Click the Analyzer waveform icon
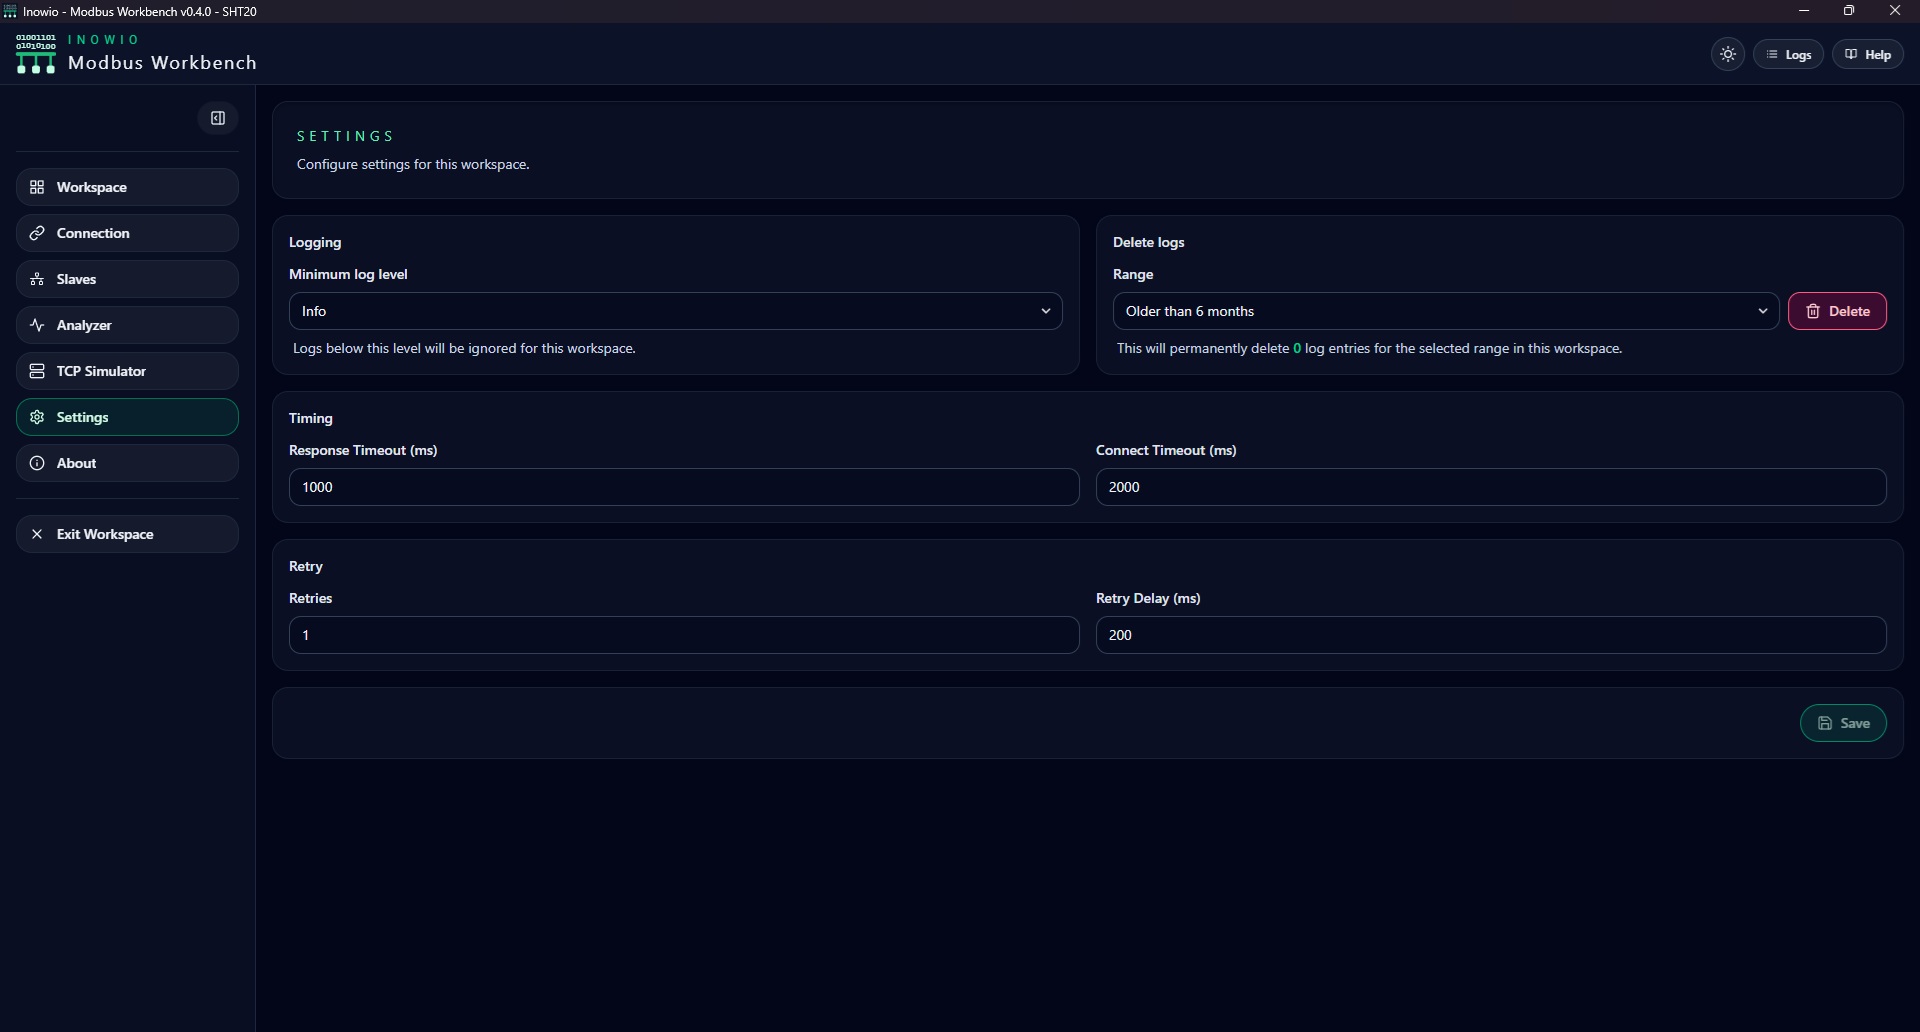This screenshot has width=1920, height=1032. click(37, 325)
